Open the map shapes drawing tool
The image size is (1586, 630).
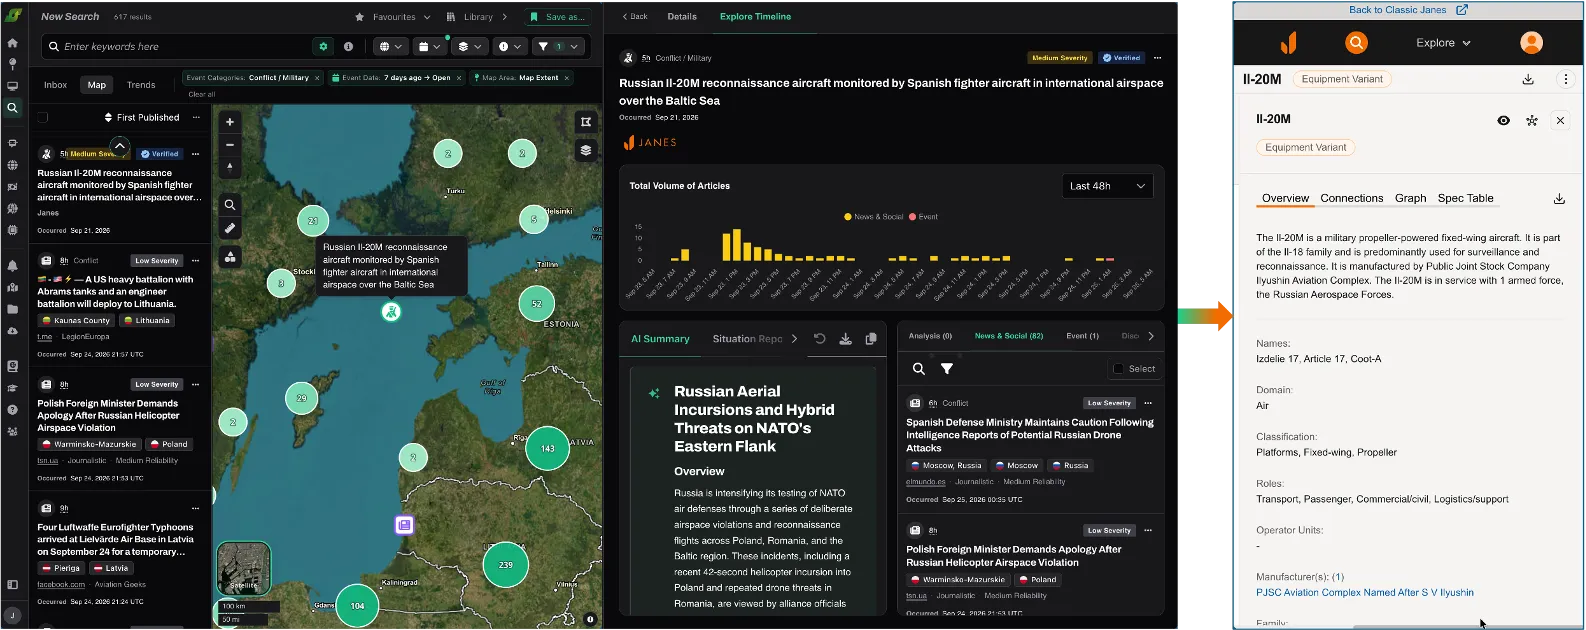coord(229,256)
